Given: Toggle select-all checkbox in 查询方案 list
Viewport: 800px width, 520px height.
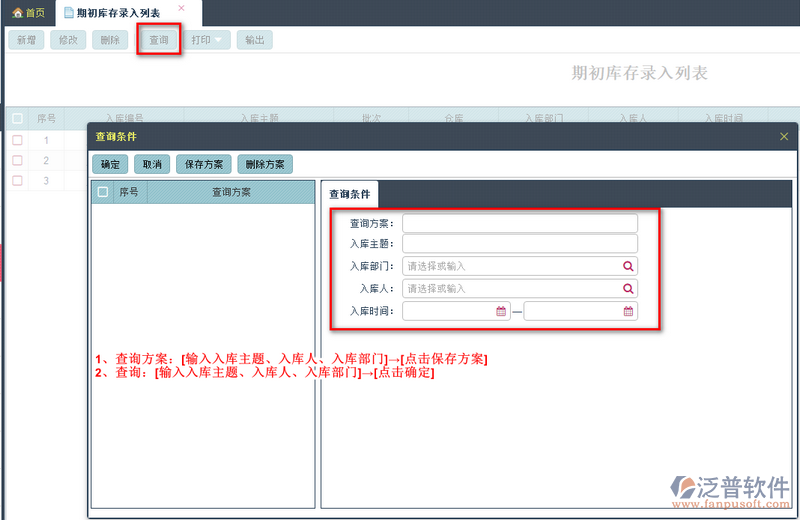Looking at the screenshot, I should coord(103,192).
